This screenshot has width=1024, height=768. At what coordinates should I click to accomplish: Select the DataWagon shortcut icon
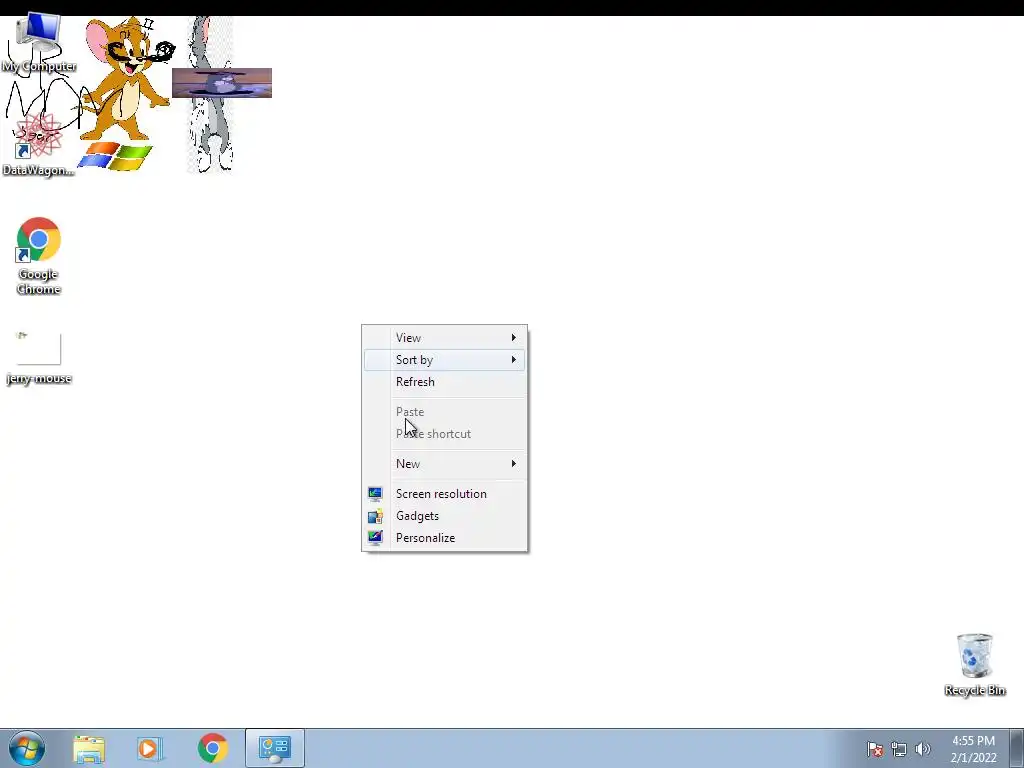[39, 147]
